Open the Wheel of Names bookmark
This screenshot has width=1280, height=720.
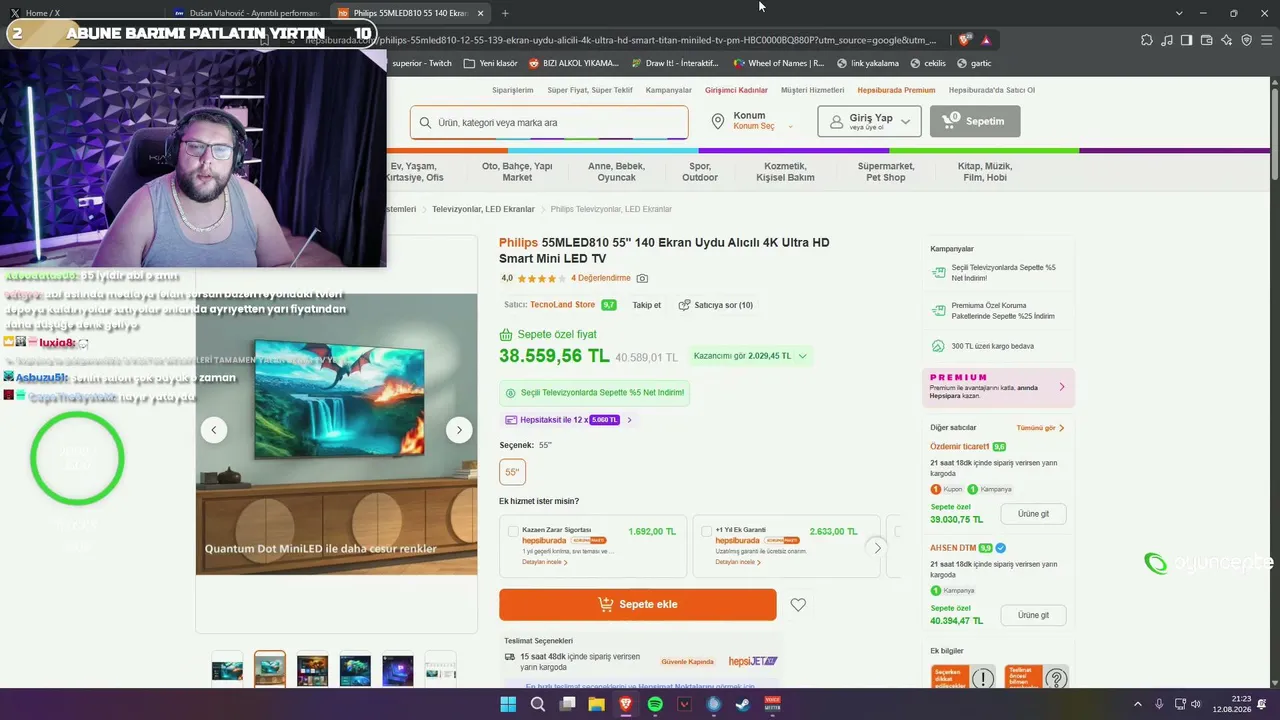point(778,63)
